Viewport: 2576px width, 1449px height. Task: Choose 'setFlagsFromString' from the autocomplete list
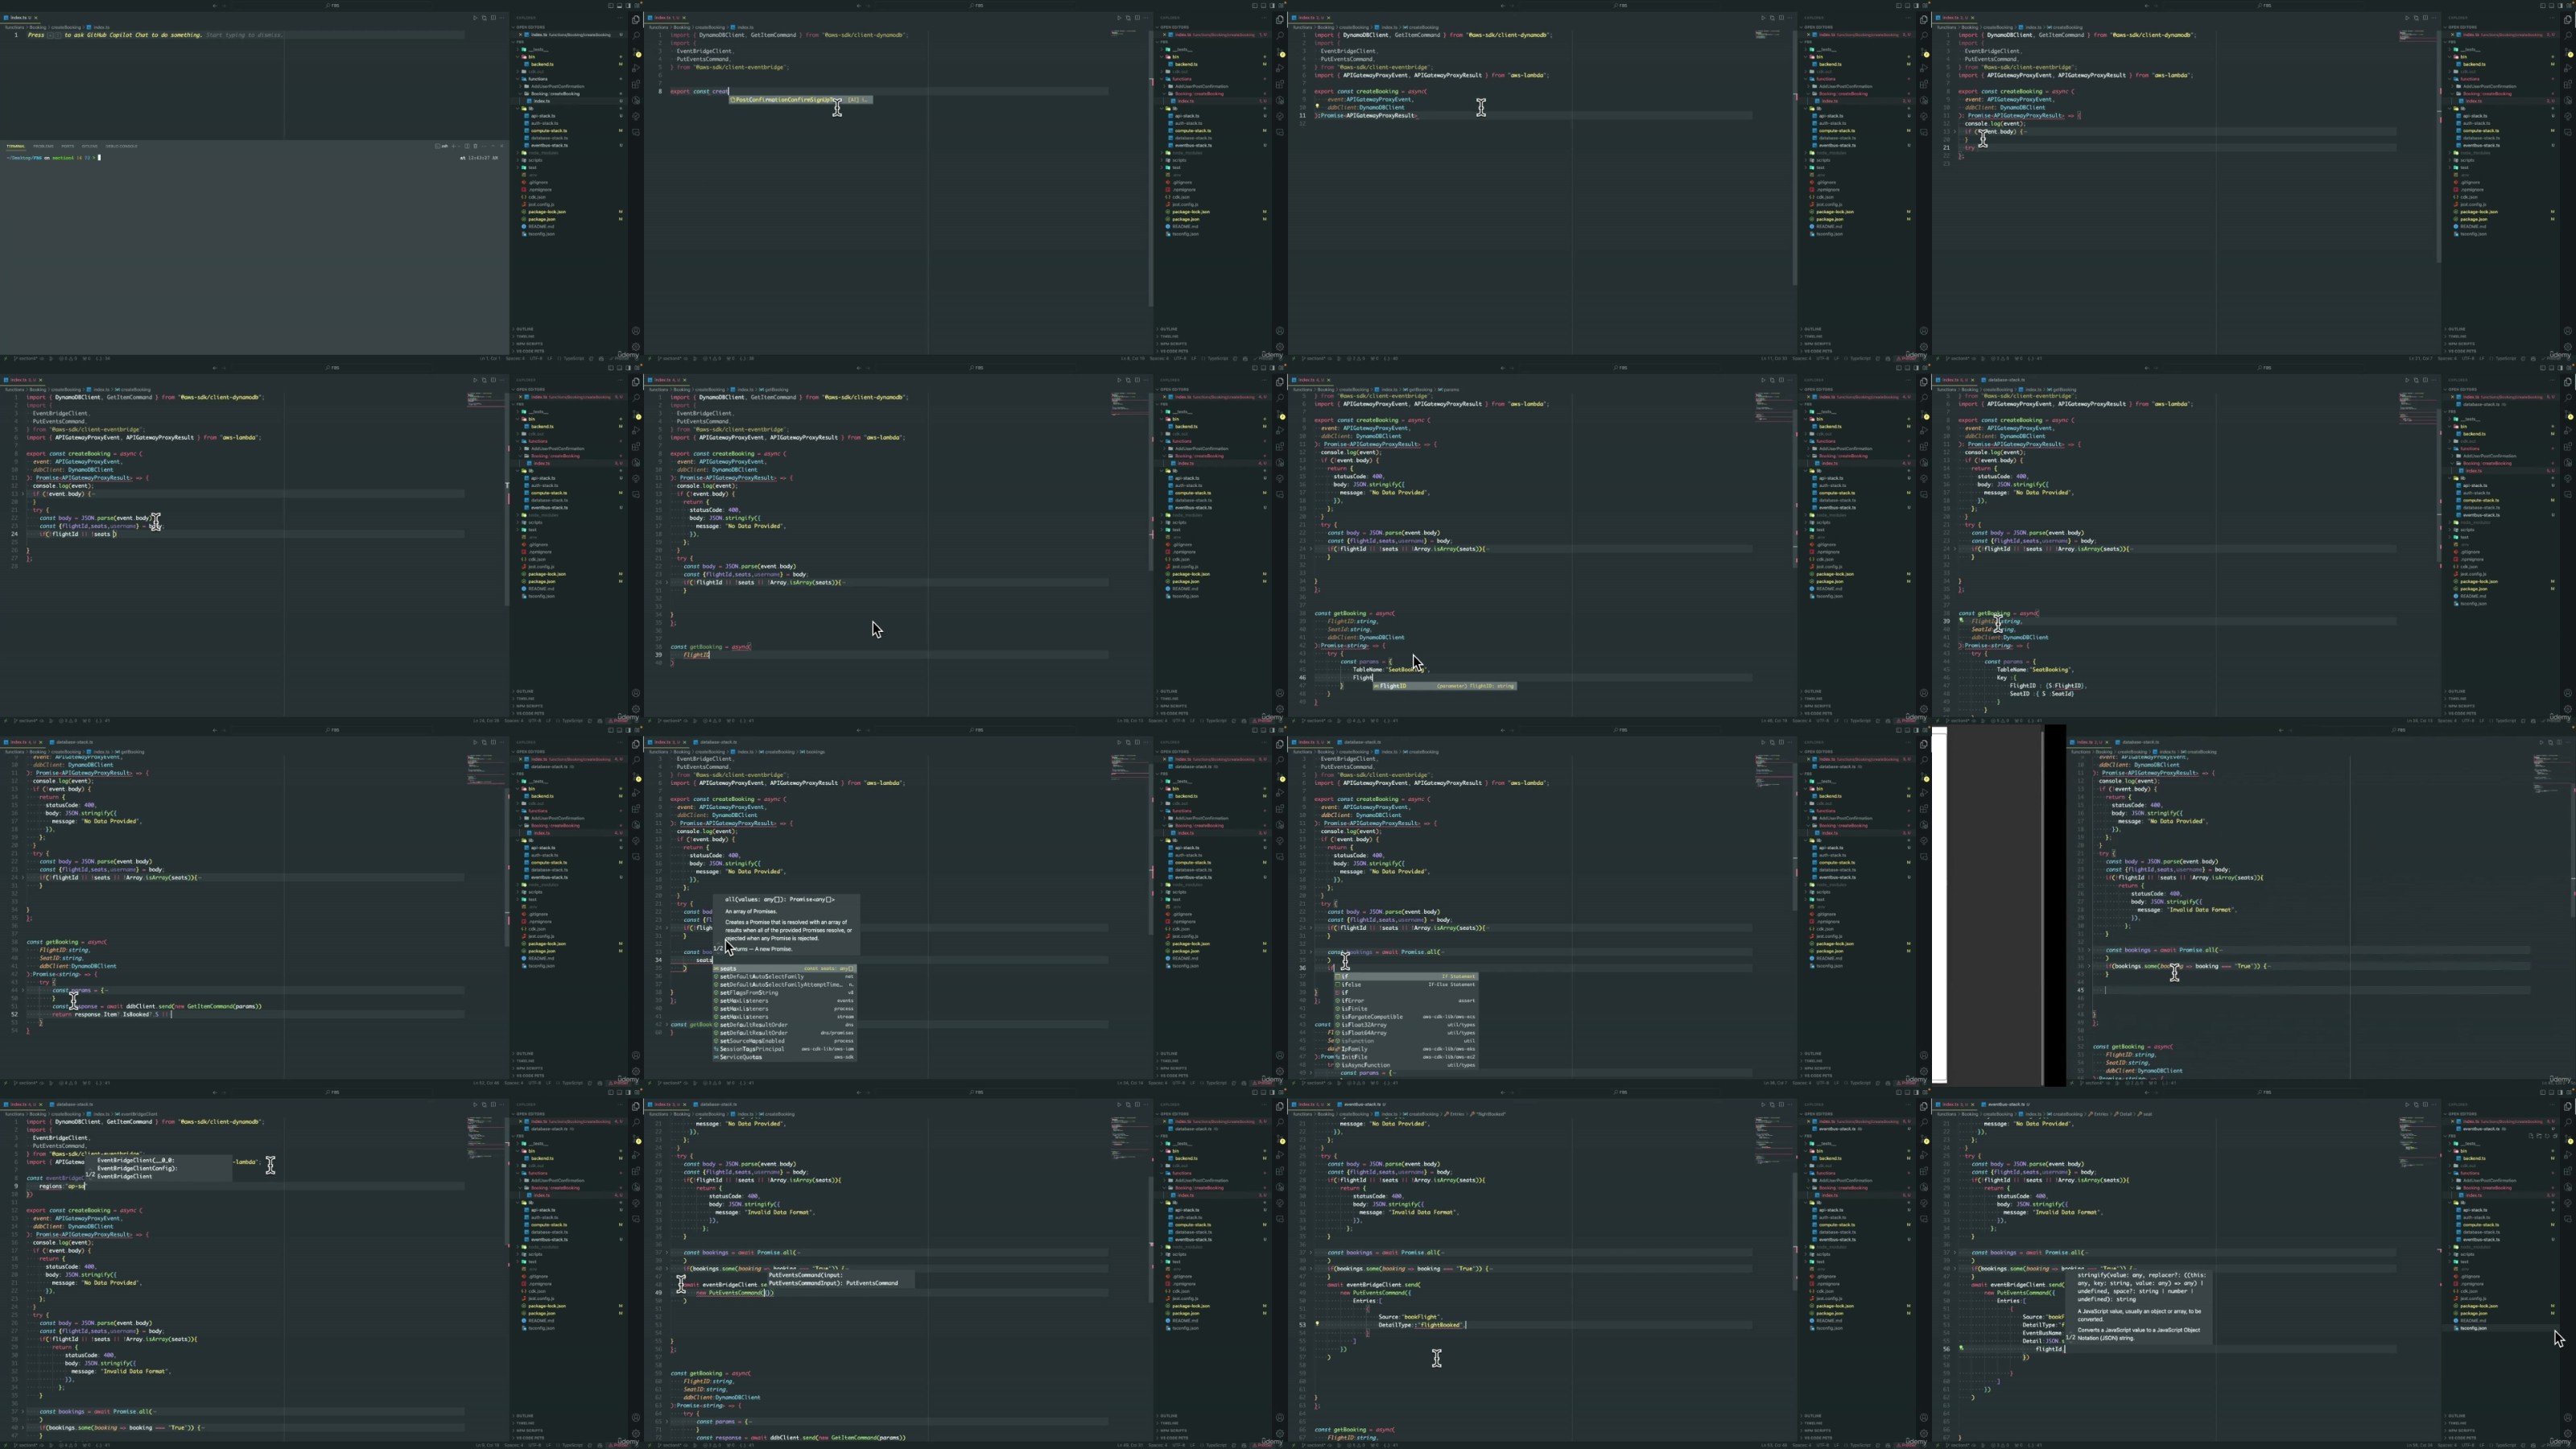coord(785,993)
